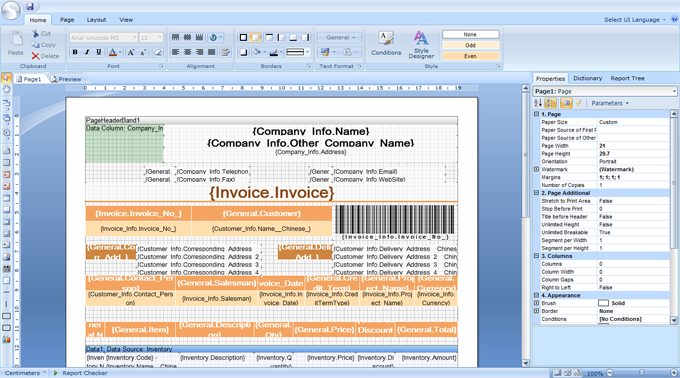Viewport: 680px width, 378px height.
Task: Open the General text format dropdown
Action: (x=340, y=38)
